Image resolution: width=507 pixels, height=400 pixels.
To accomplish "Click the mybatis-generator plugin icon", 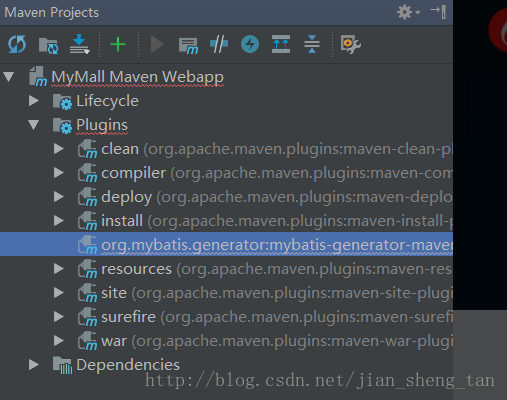I will coord(87,245).
